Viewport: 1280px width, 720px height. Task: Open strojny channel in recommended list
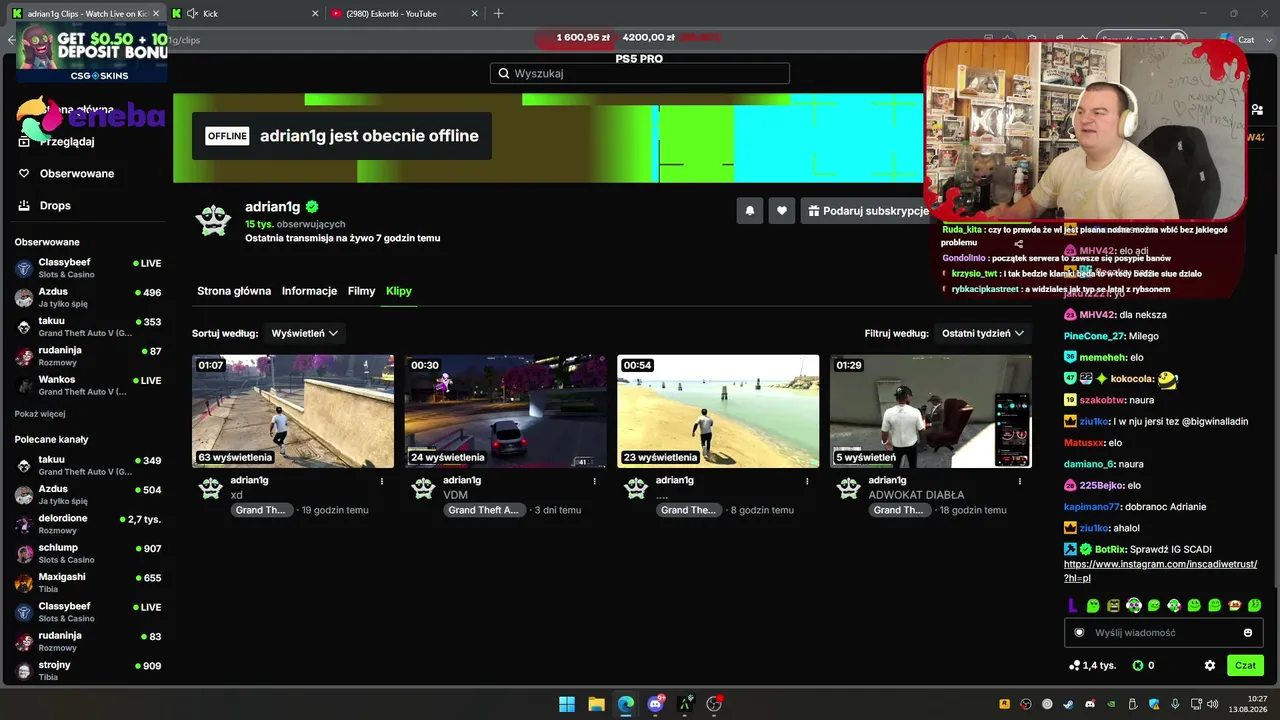point(88,670)
